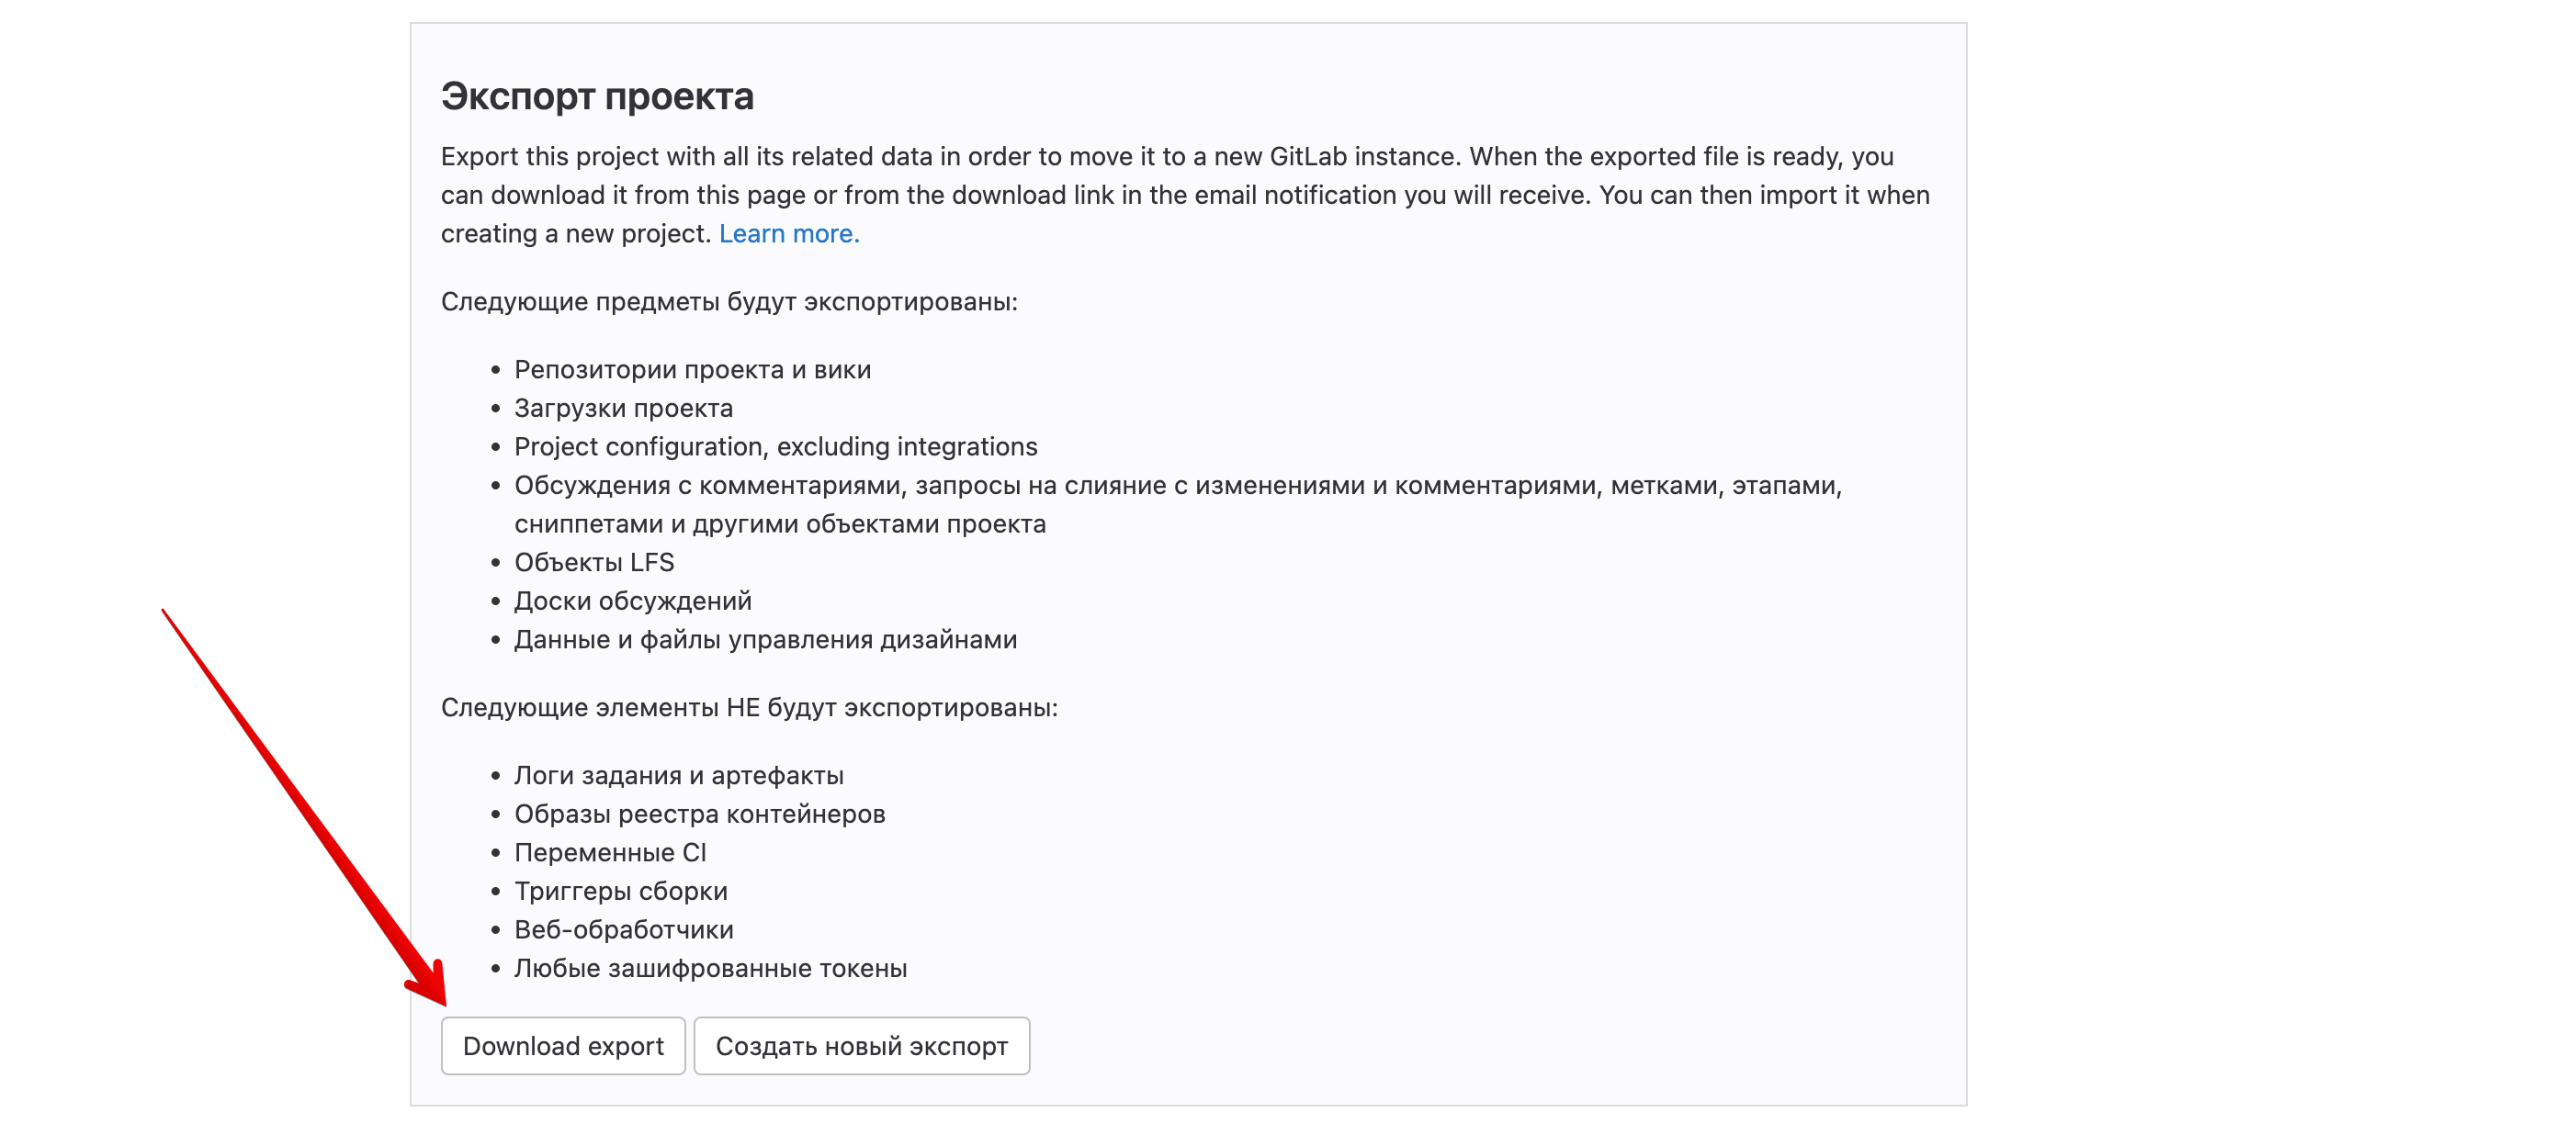Select the Загрузки проекта list item
Image resolution: width=2576 pixels, height=1135 pixels.
coord(623,408)
